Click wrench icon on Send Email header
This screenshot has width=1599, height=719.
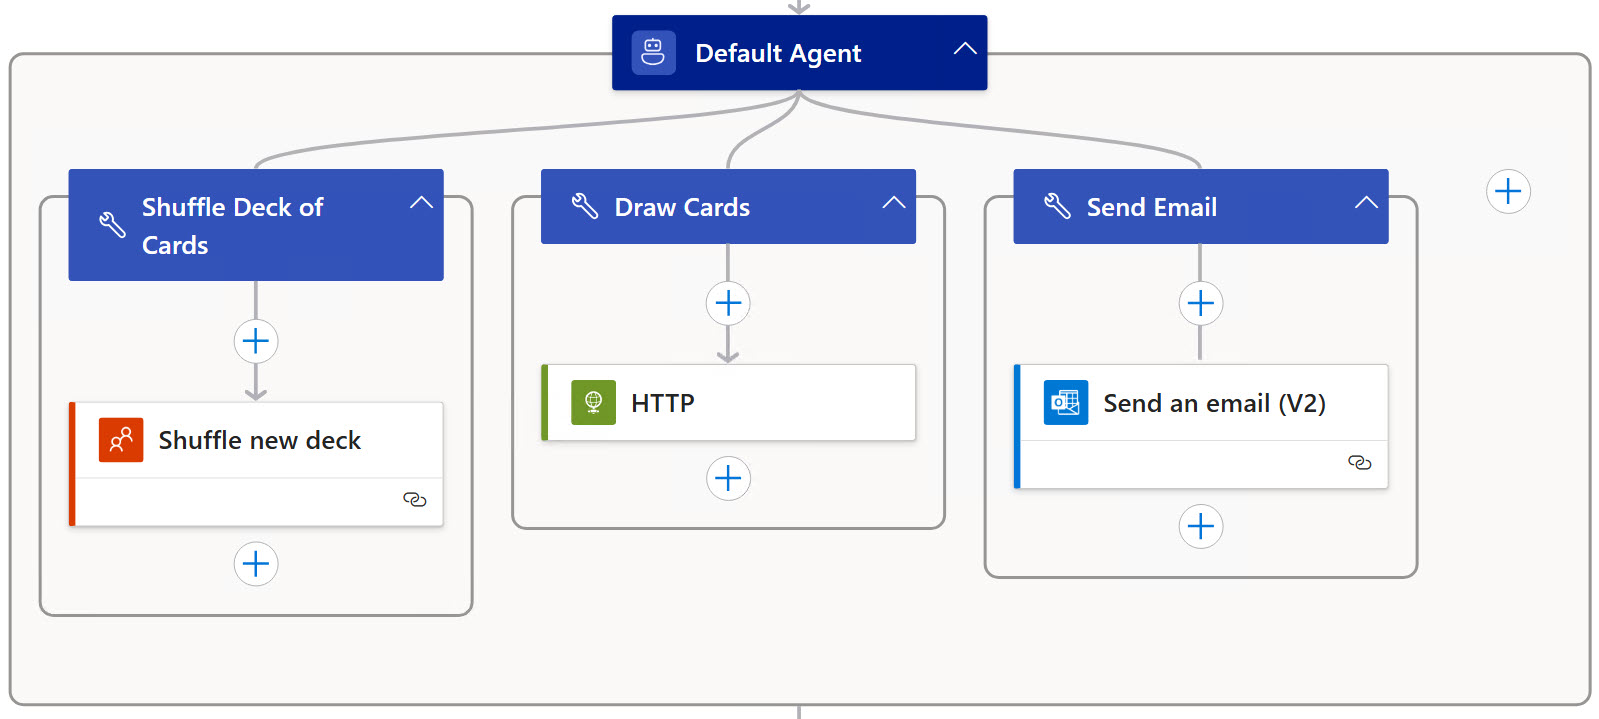(x=1057, y=207)
